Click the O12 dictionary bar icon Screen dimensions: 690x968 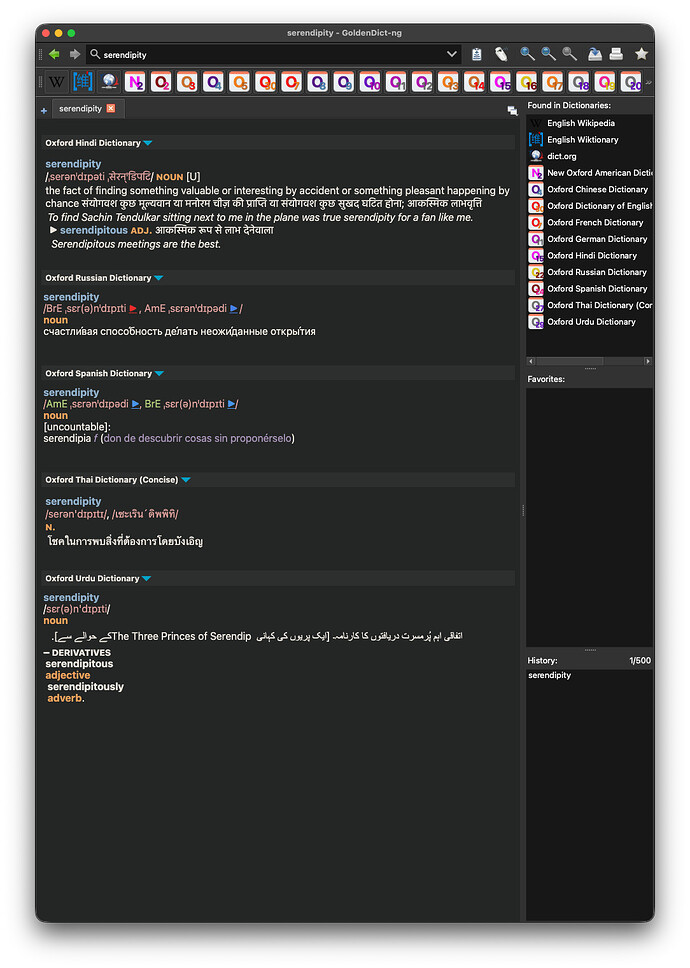[423, 81]
